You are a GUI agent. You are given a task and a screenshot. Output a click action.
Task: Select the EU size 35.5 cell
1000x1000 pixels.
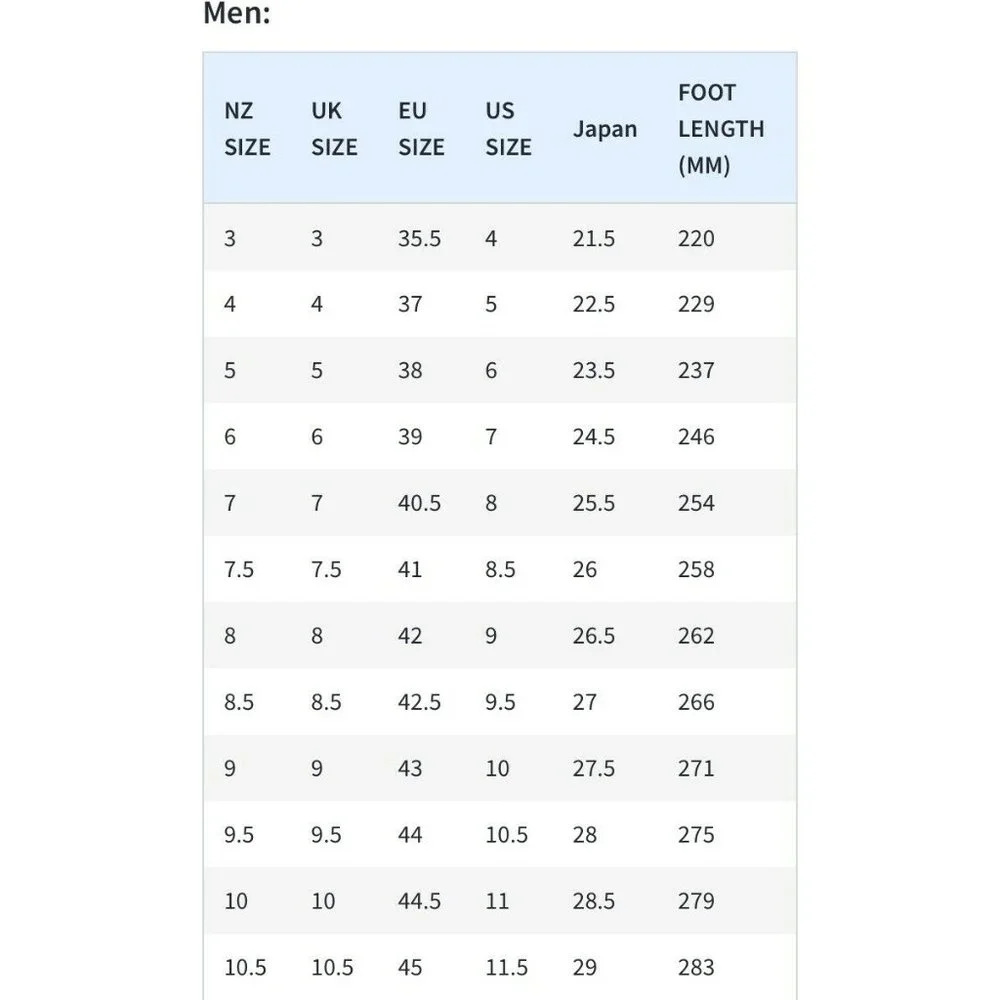[x=419, y=239]
